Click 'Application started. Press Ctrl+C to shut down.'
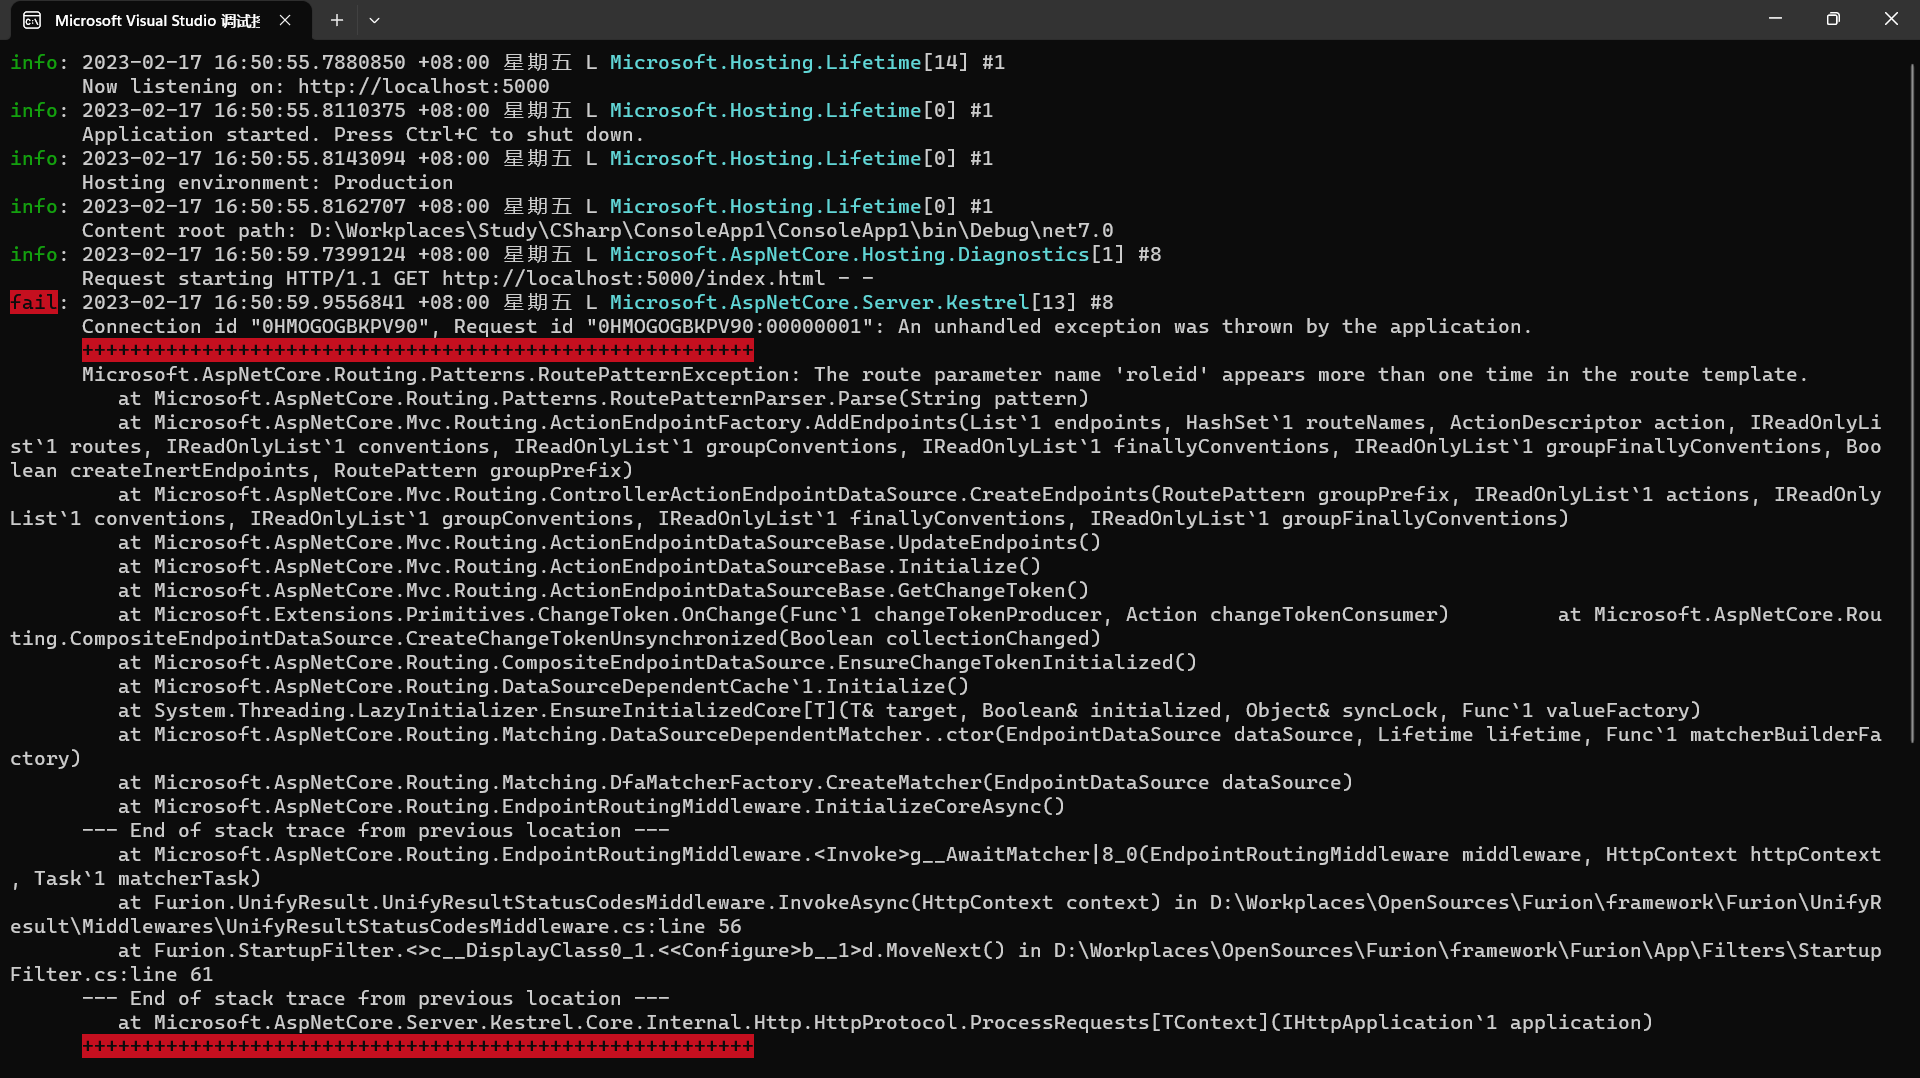The image size is (1920, 1078). [x=363, y=134]
